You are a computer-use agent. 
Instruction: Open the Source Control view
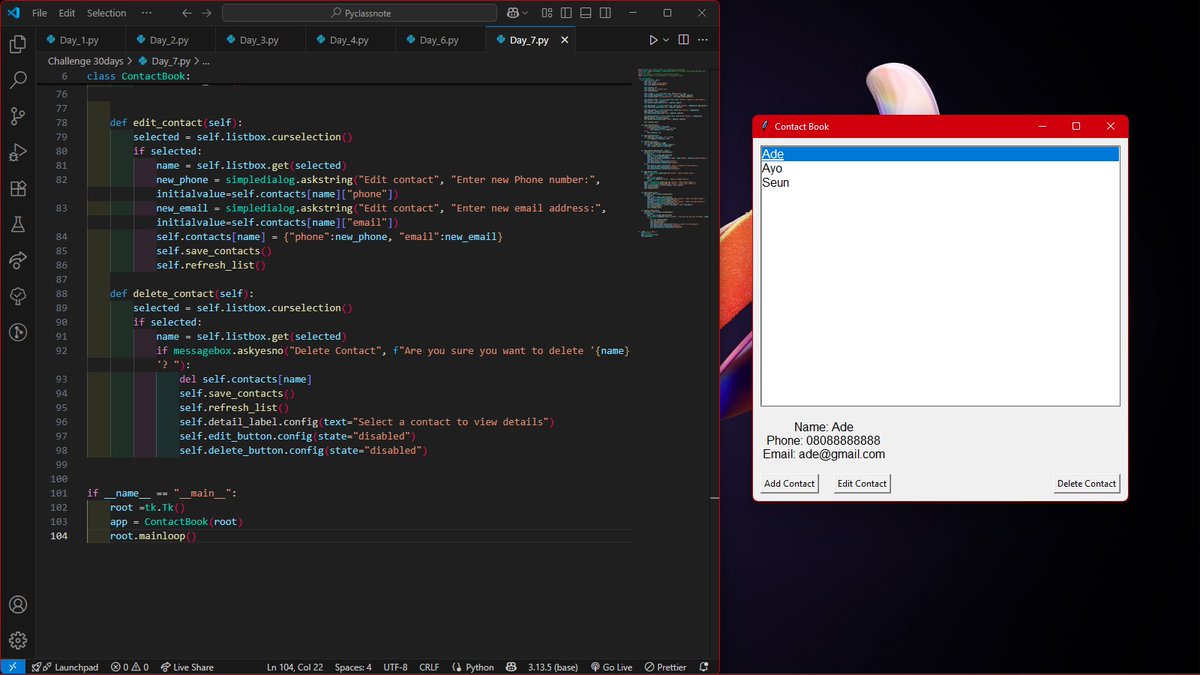16,117
